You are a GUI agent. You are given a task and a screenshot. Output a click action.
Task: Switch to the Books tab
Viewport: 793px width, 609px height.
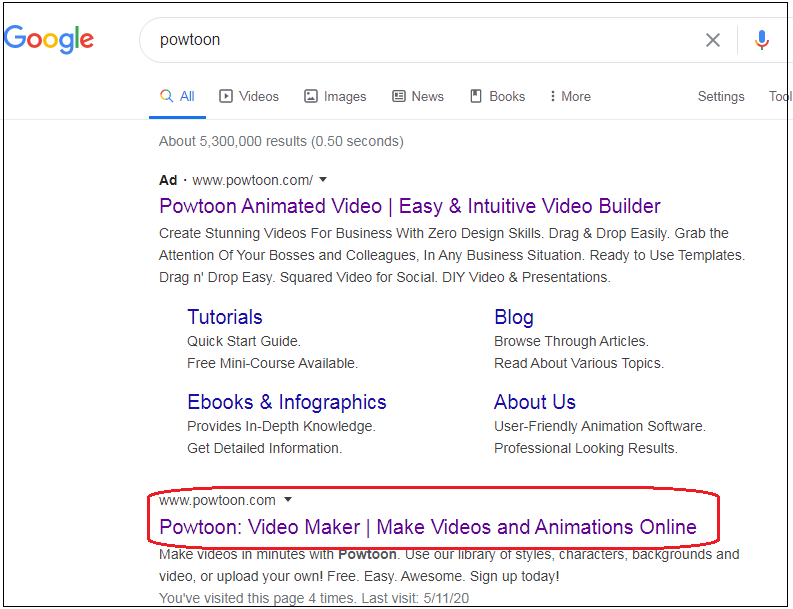point(498,96)
